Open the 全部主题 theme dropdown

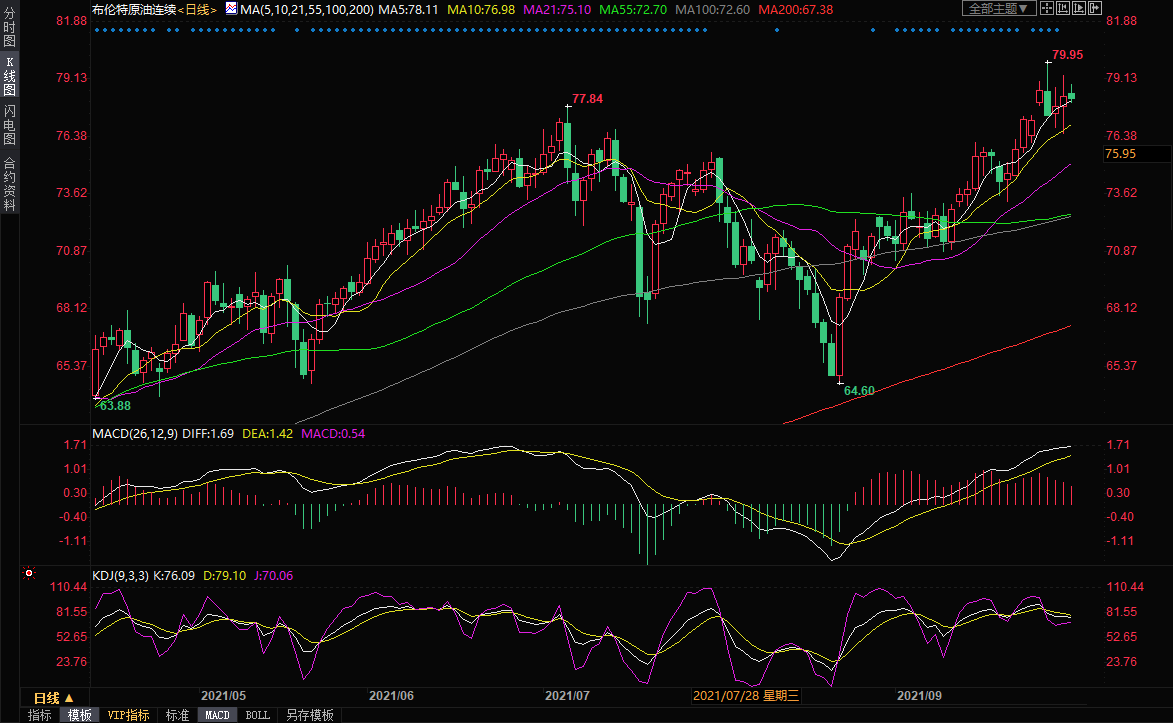997,8
